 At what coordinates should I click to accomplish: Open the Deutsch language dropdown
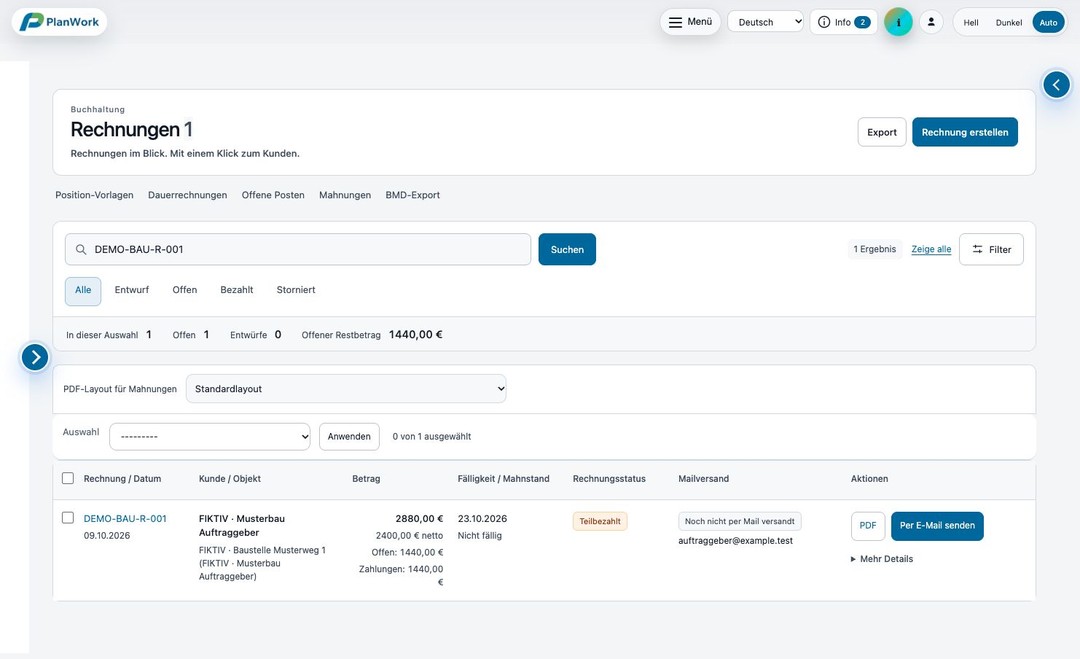(x=765, y=22)
